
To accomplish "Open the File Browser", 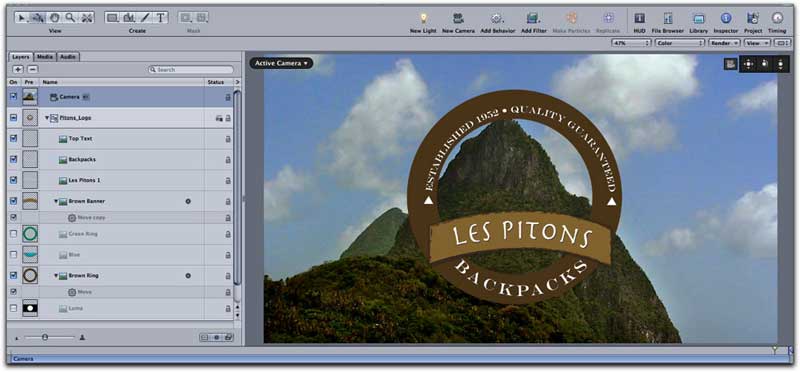I will pos(668,18).
